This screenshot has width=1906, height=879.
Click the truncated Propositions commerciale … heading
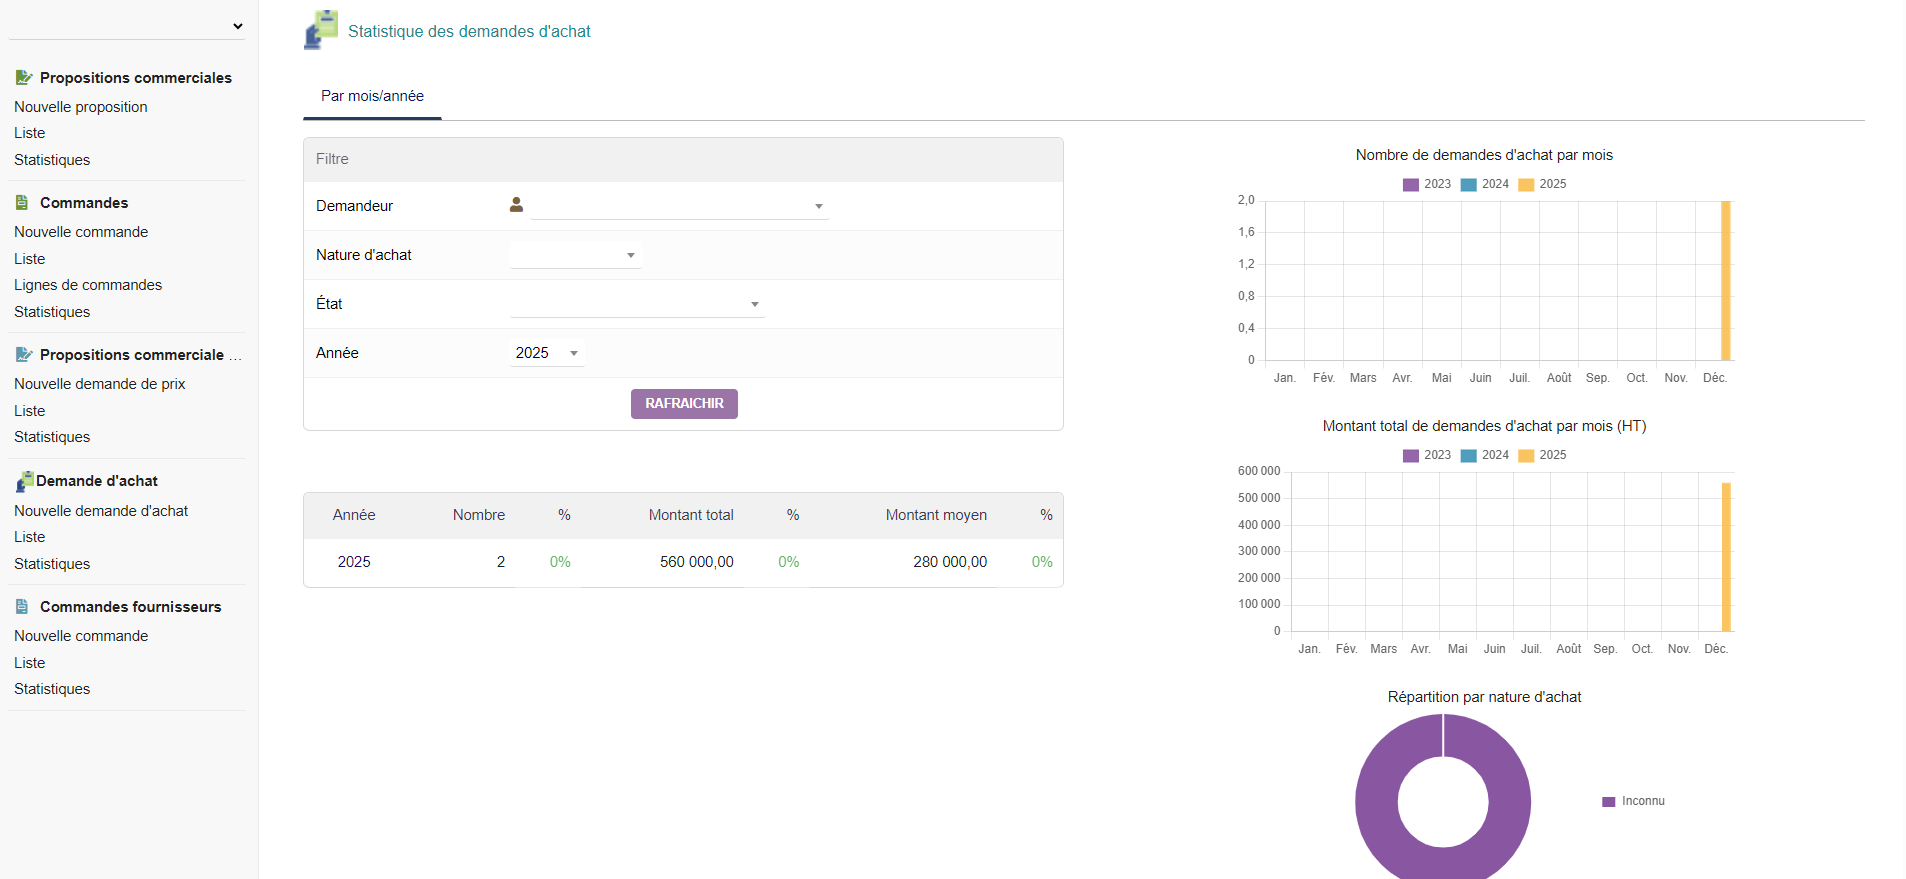tap(141, 355)
